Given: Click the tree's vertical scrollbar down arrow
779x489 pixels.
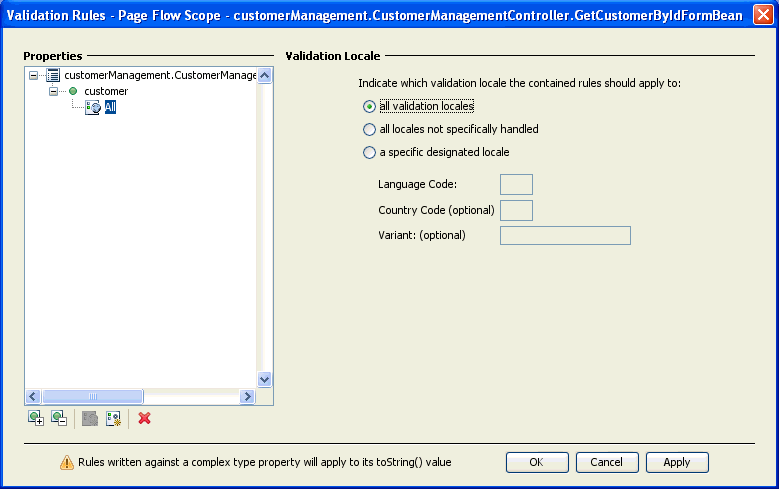Looking at the screenshot, I should pos(265,380).
